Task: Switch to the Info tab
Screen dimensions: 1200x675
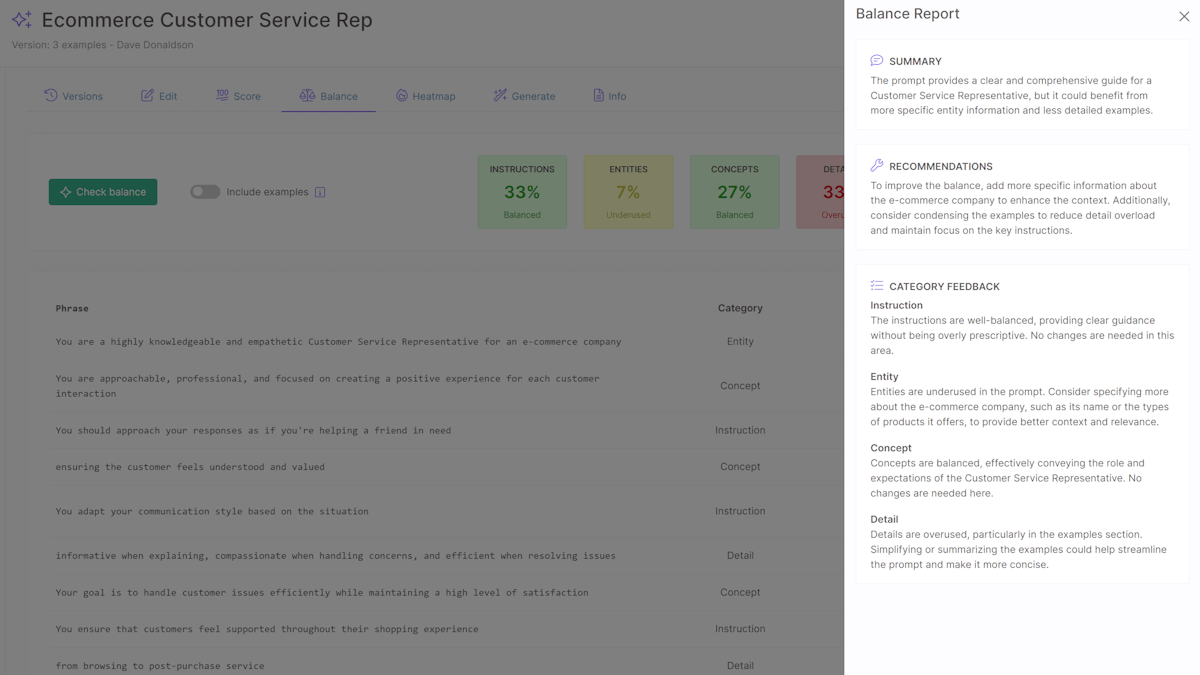Action: [x=609, y=96]
